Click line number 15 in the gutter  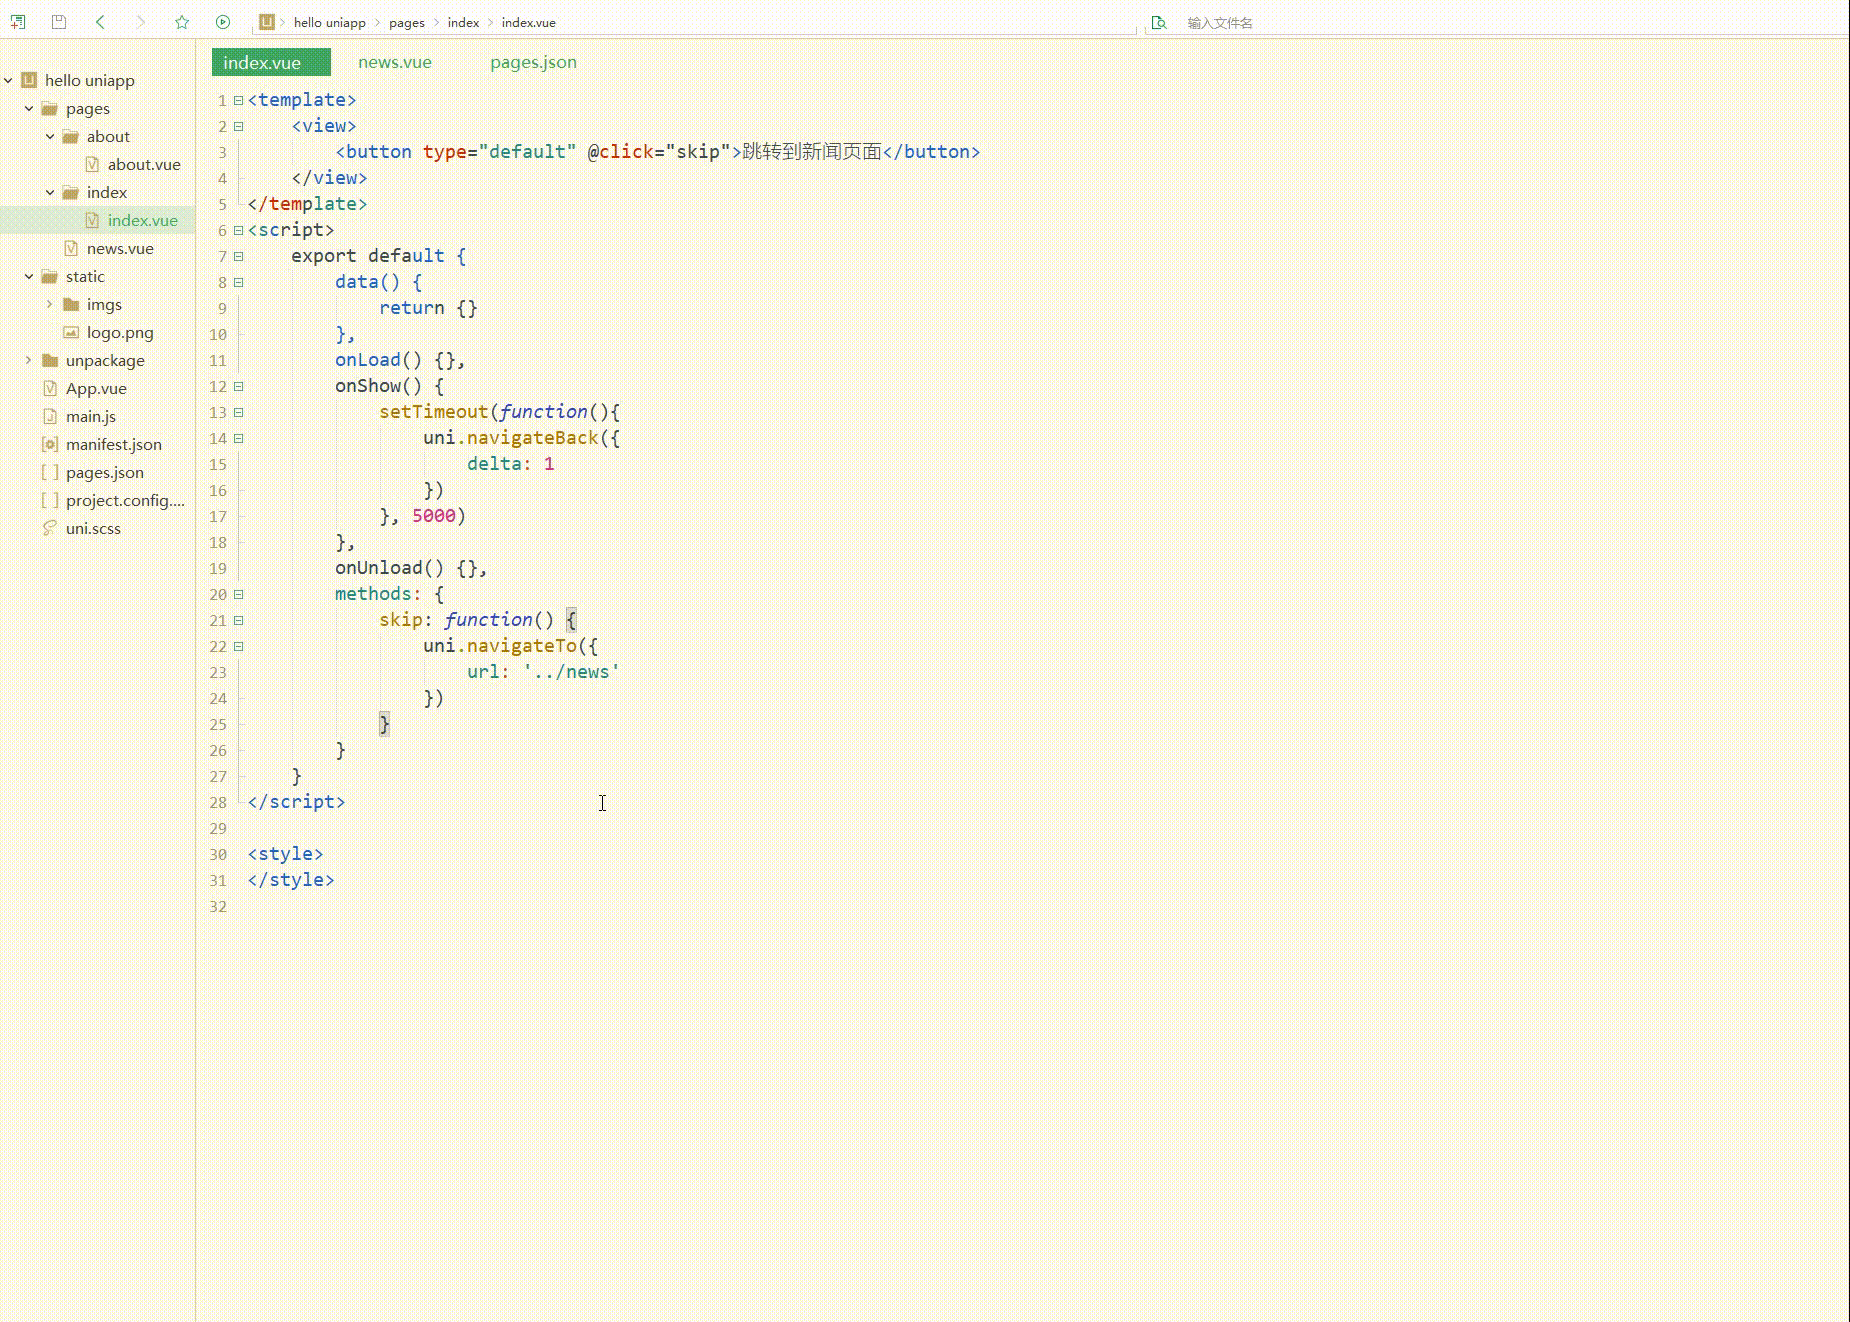(x=218, y=464)
